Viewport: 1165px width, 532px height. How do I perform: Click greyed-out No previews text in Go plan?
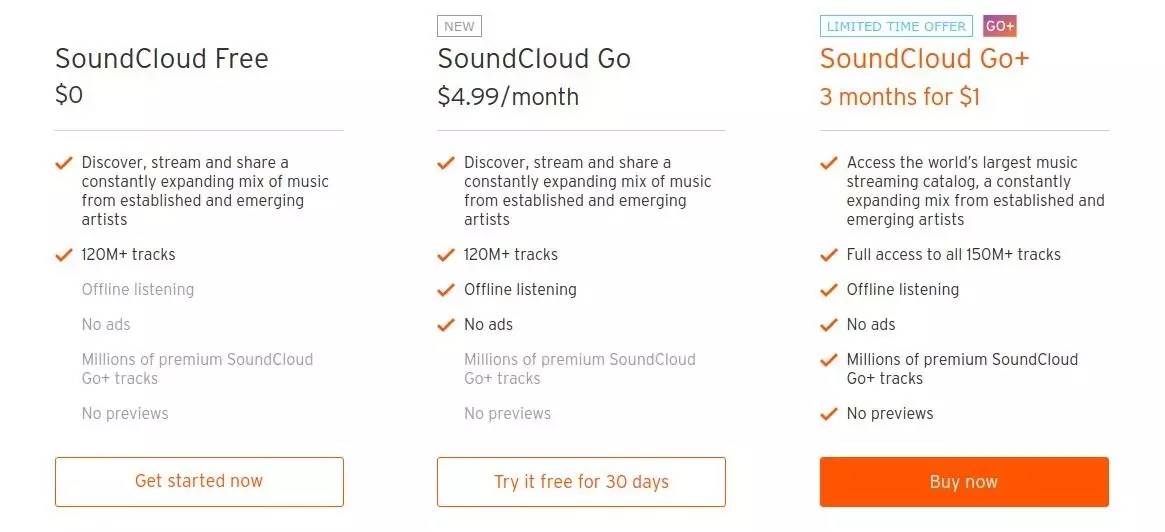507,414
